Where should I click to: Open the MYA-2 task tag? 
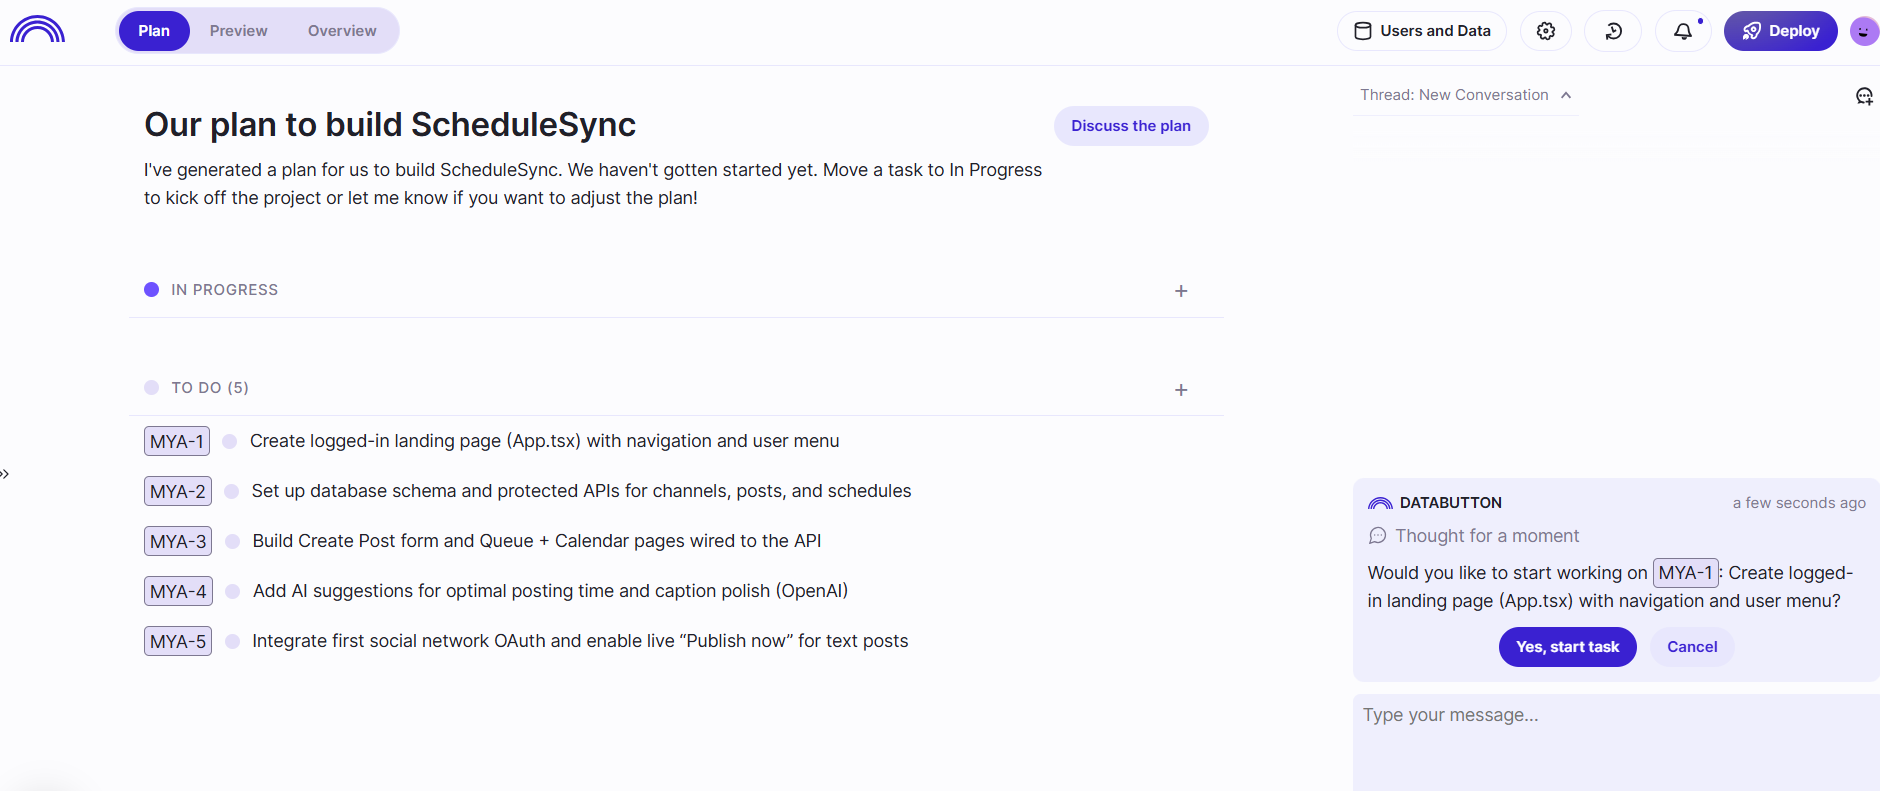(x=178, y=491)
